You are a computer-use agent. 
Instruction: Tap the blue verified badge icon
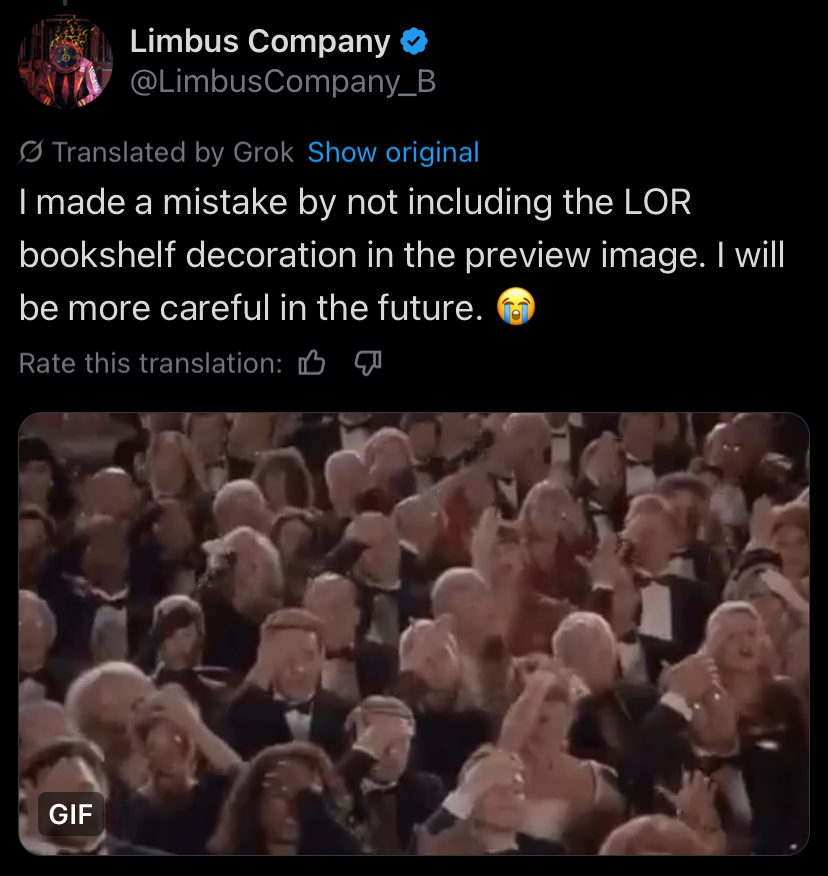click(x=414, y=41)
